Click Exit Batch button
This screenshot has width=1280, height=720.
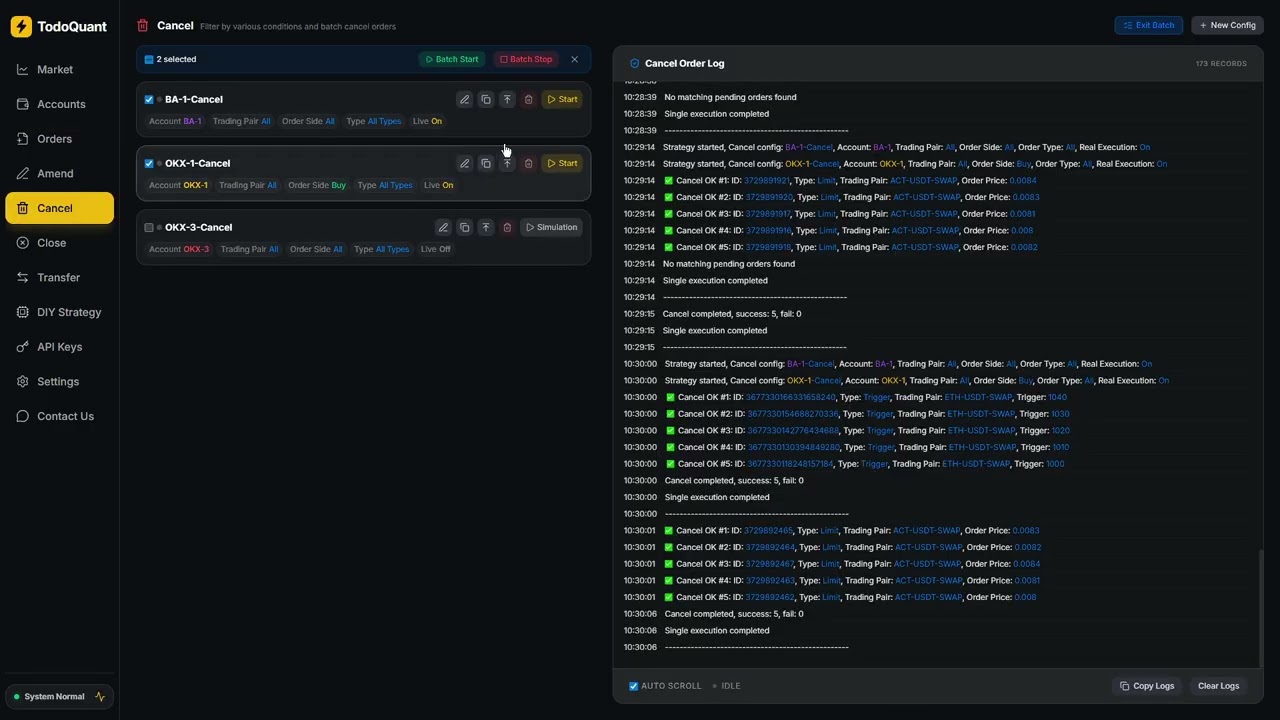pos(1149,26)
